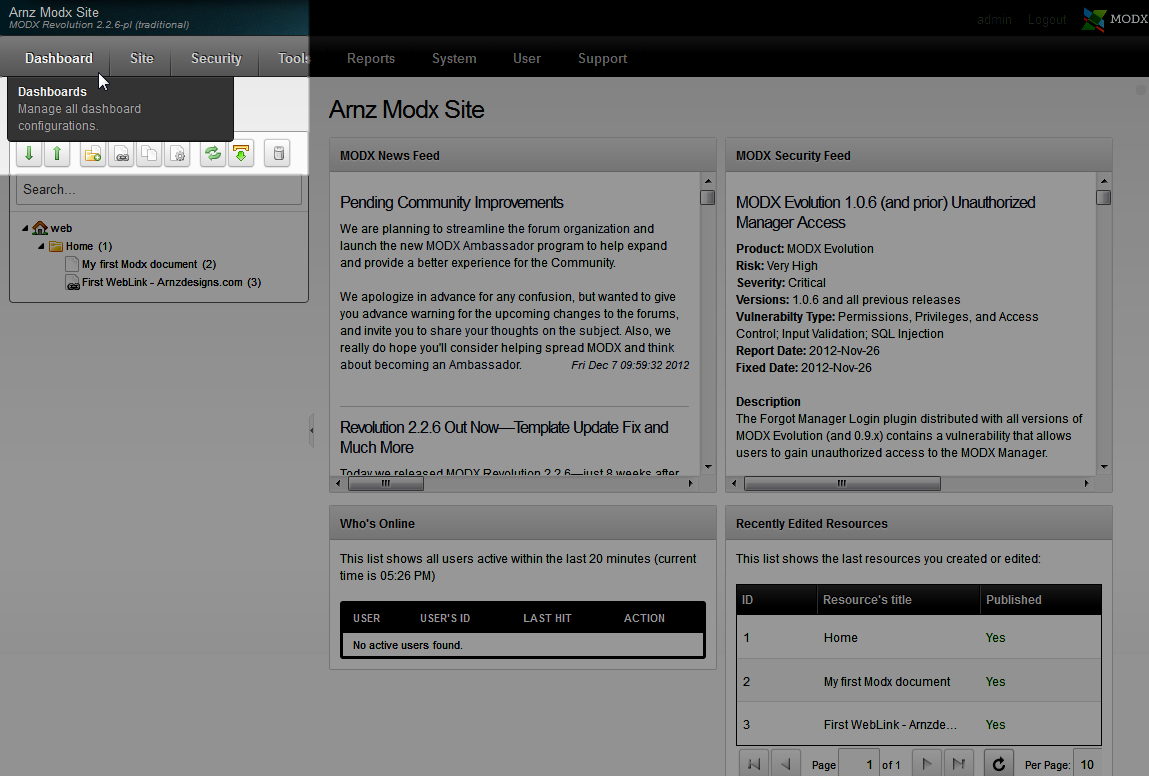Open the Site menu
The width and height of the screenshot is (1149, 776).
pyautogui.click(x=142, y=59)
